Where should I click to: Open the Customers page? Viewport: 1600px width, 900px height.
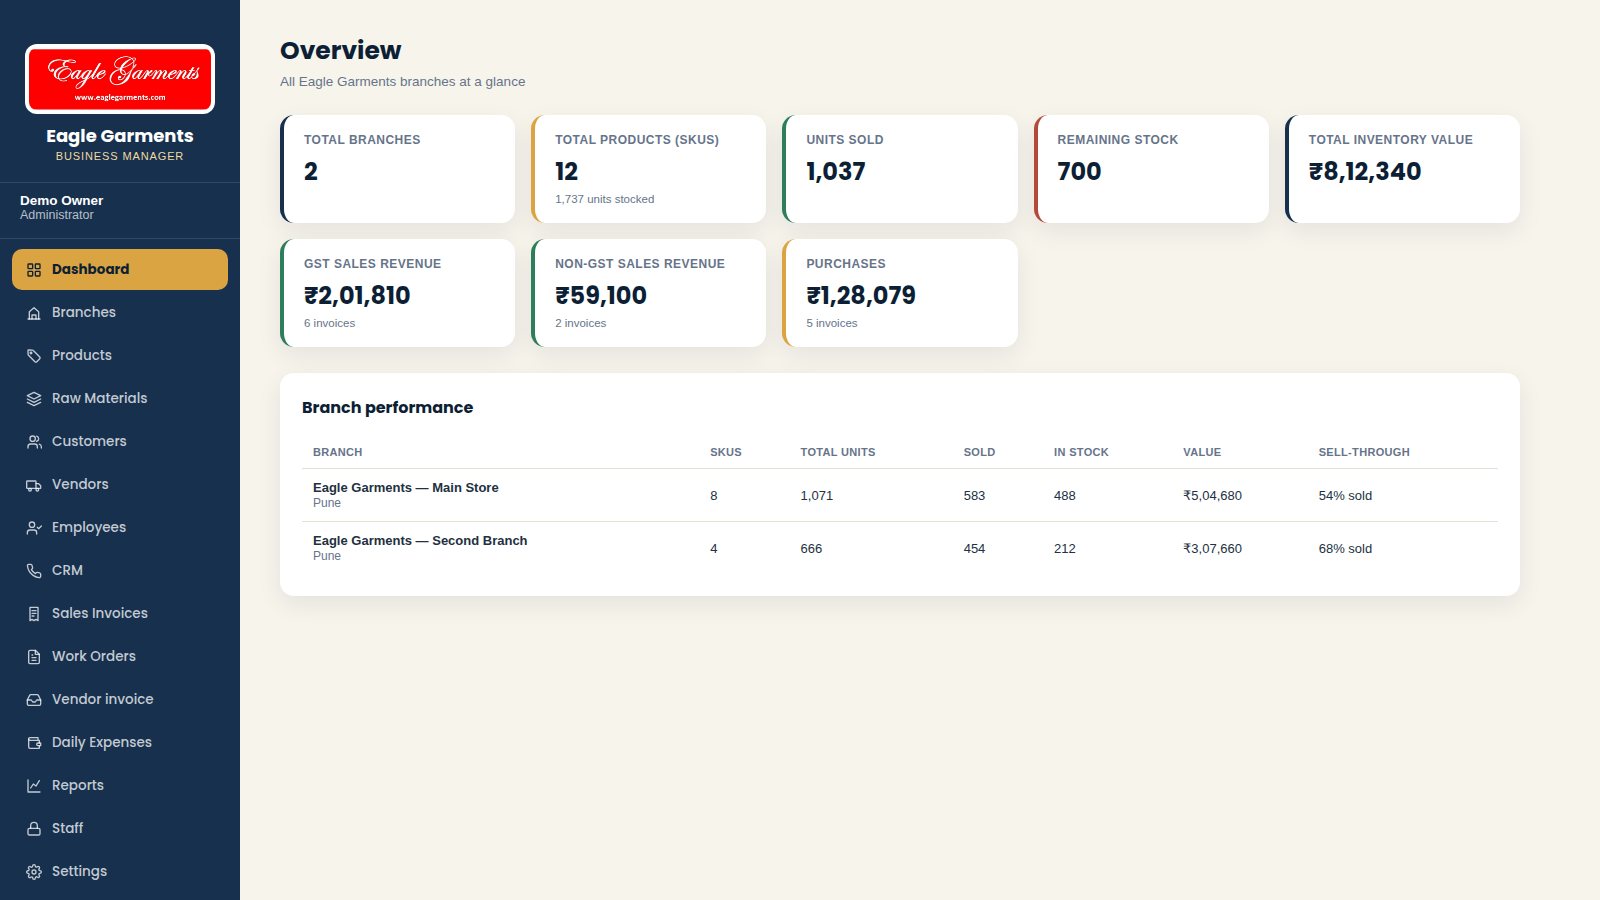tap(120, 442)
